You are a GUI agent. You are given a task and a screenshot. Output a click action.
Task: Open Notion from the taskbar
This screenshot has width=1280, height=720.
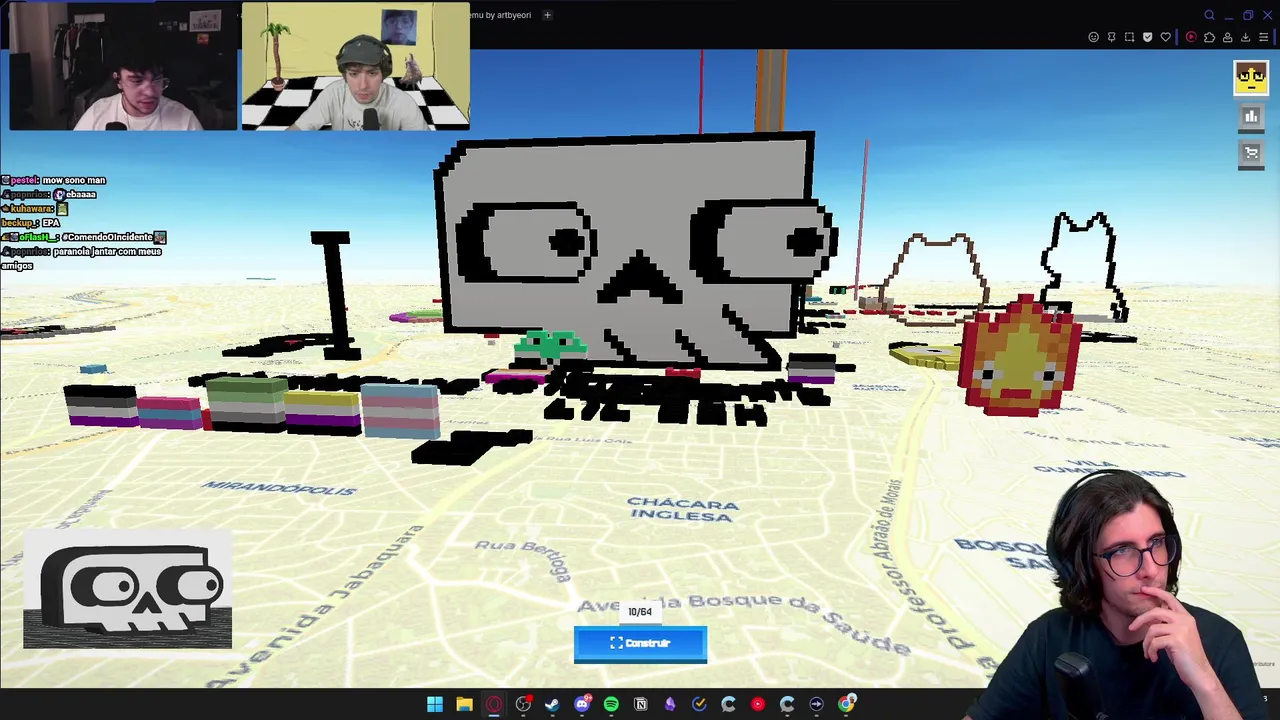pyautogui.click(x=641, y=704)
